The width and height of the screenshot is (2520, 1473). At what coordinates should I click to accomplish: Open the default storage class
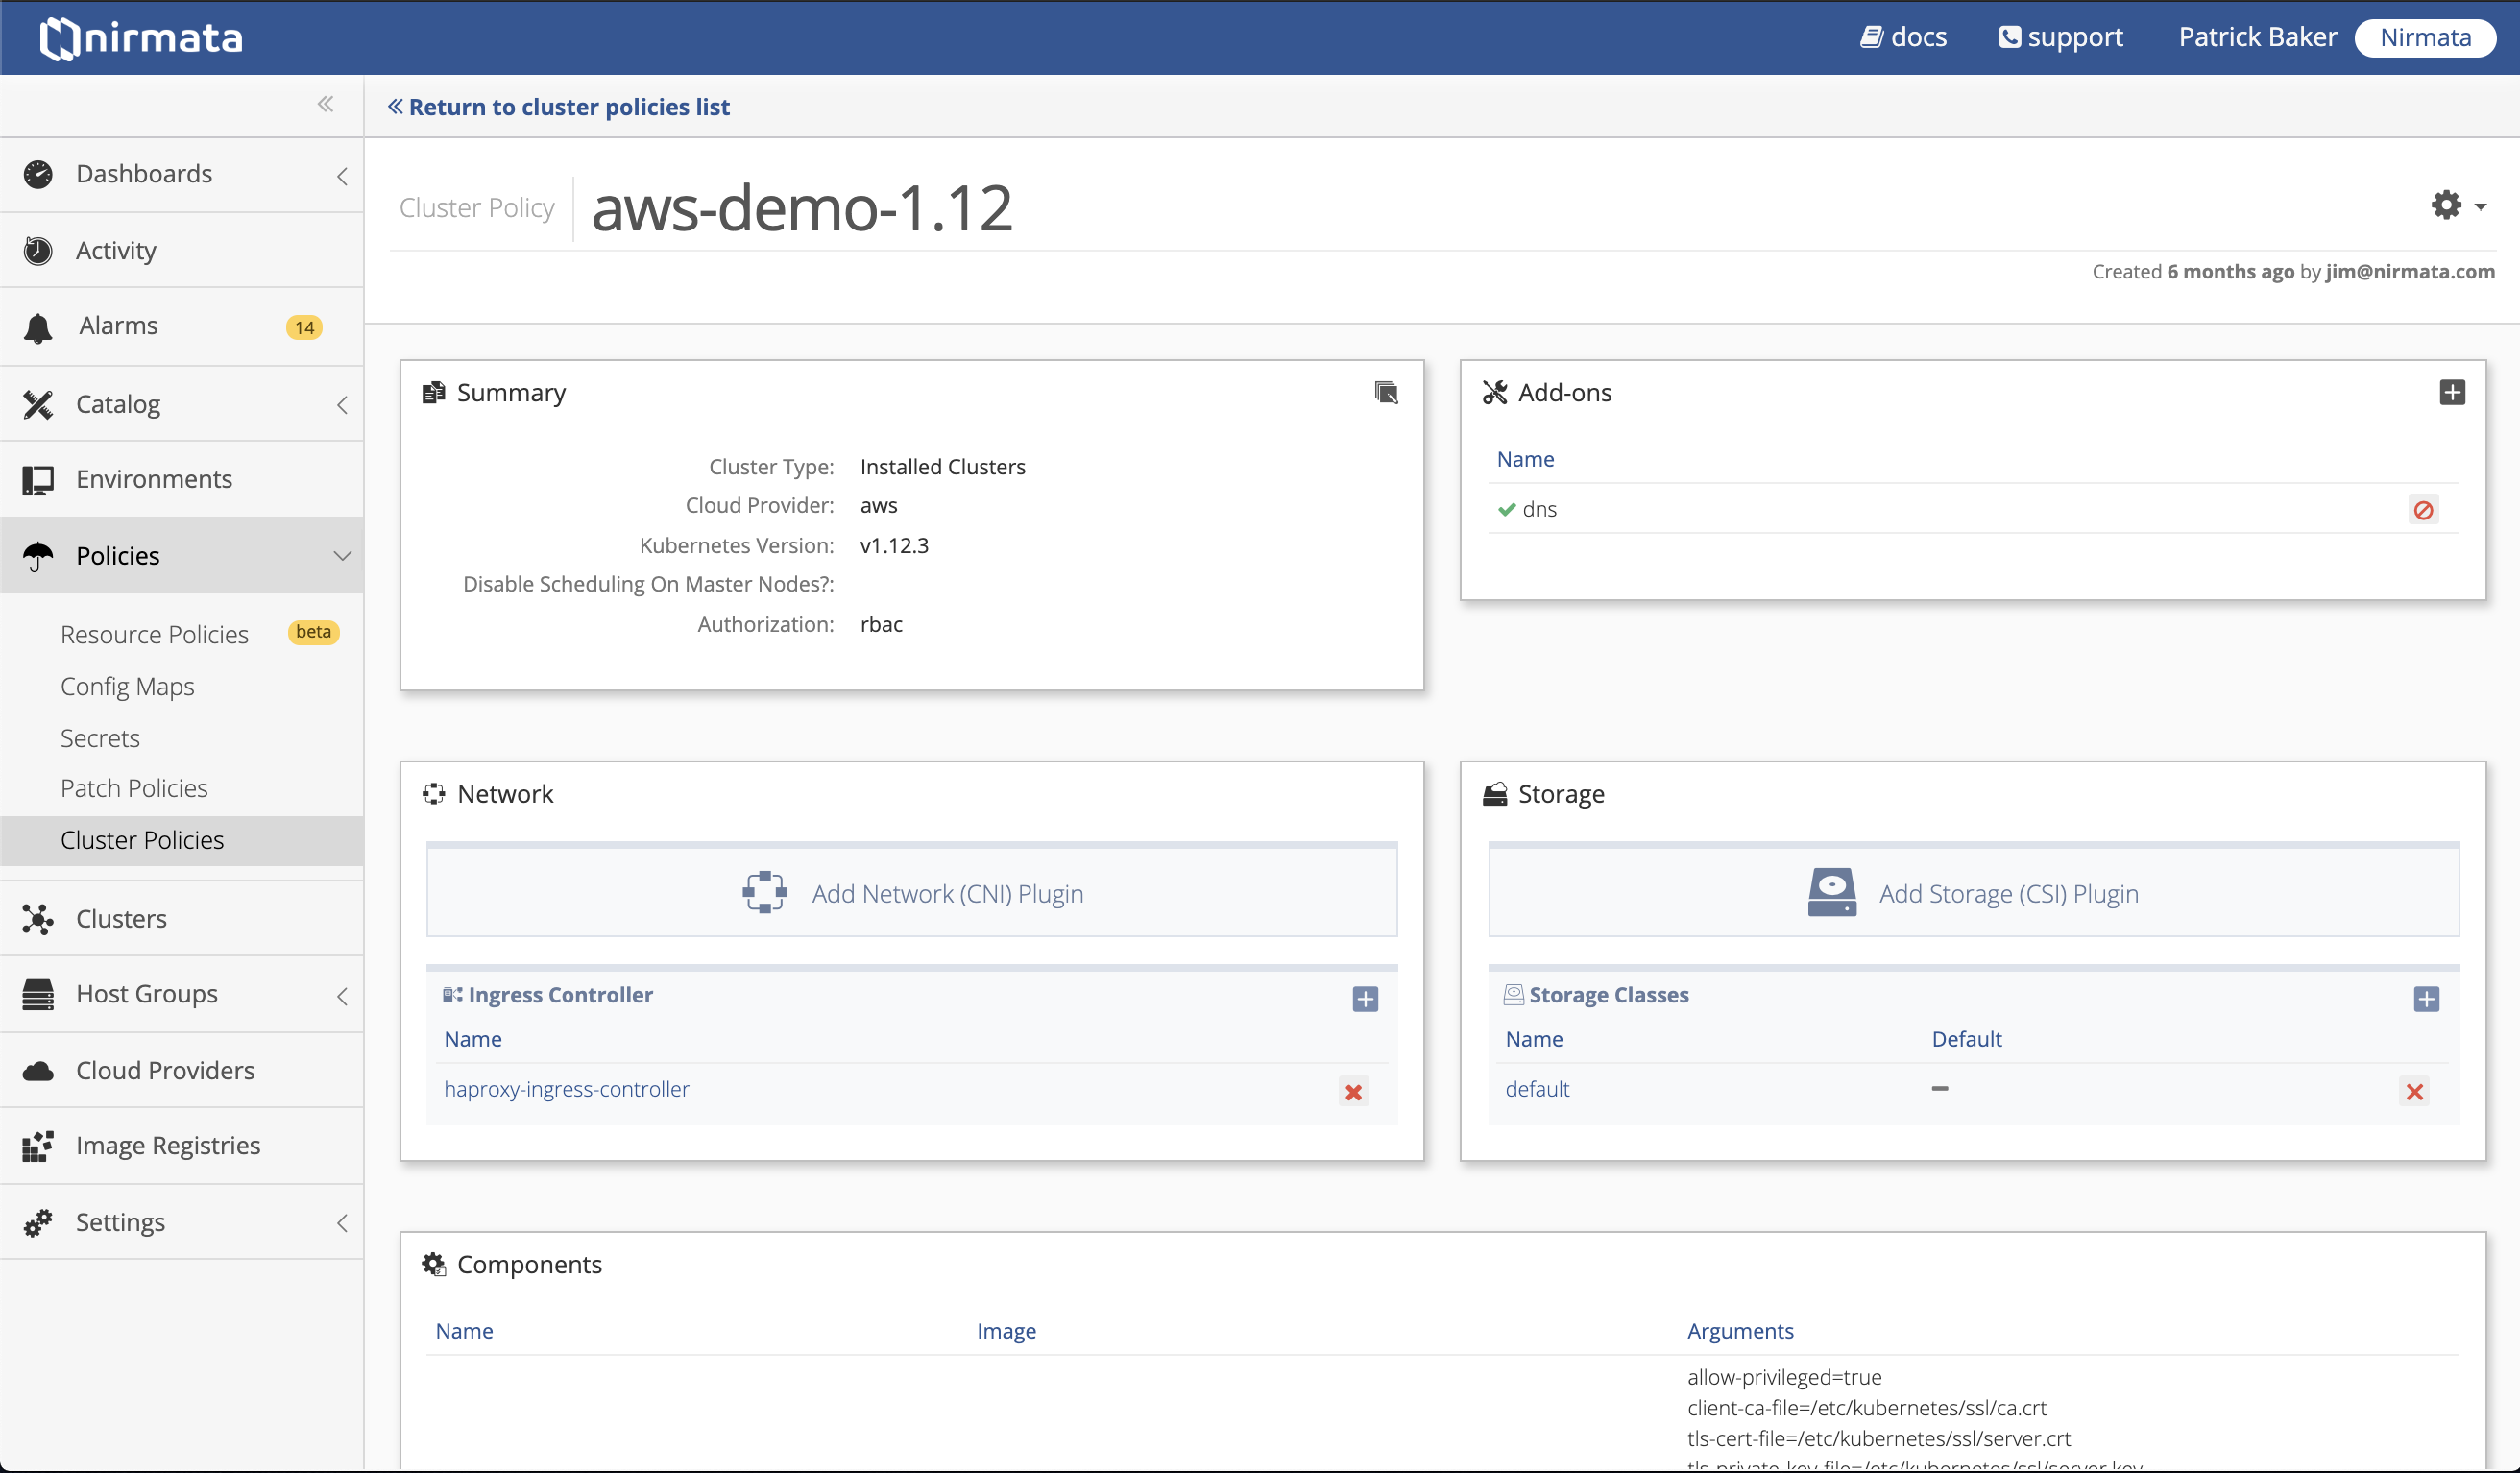click(1537, 1089)
